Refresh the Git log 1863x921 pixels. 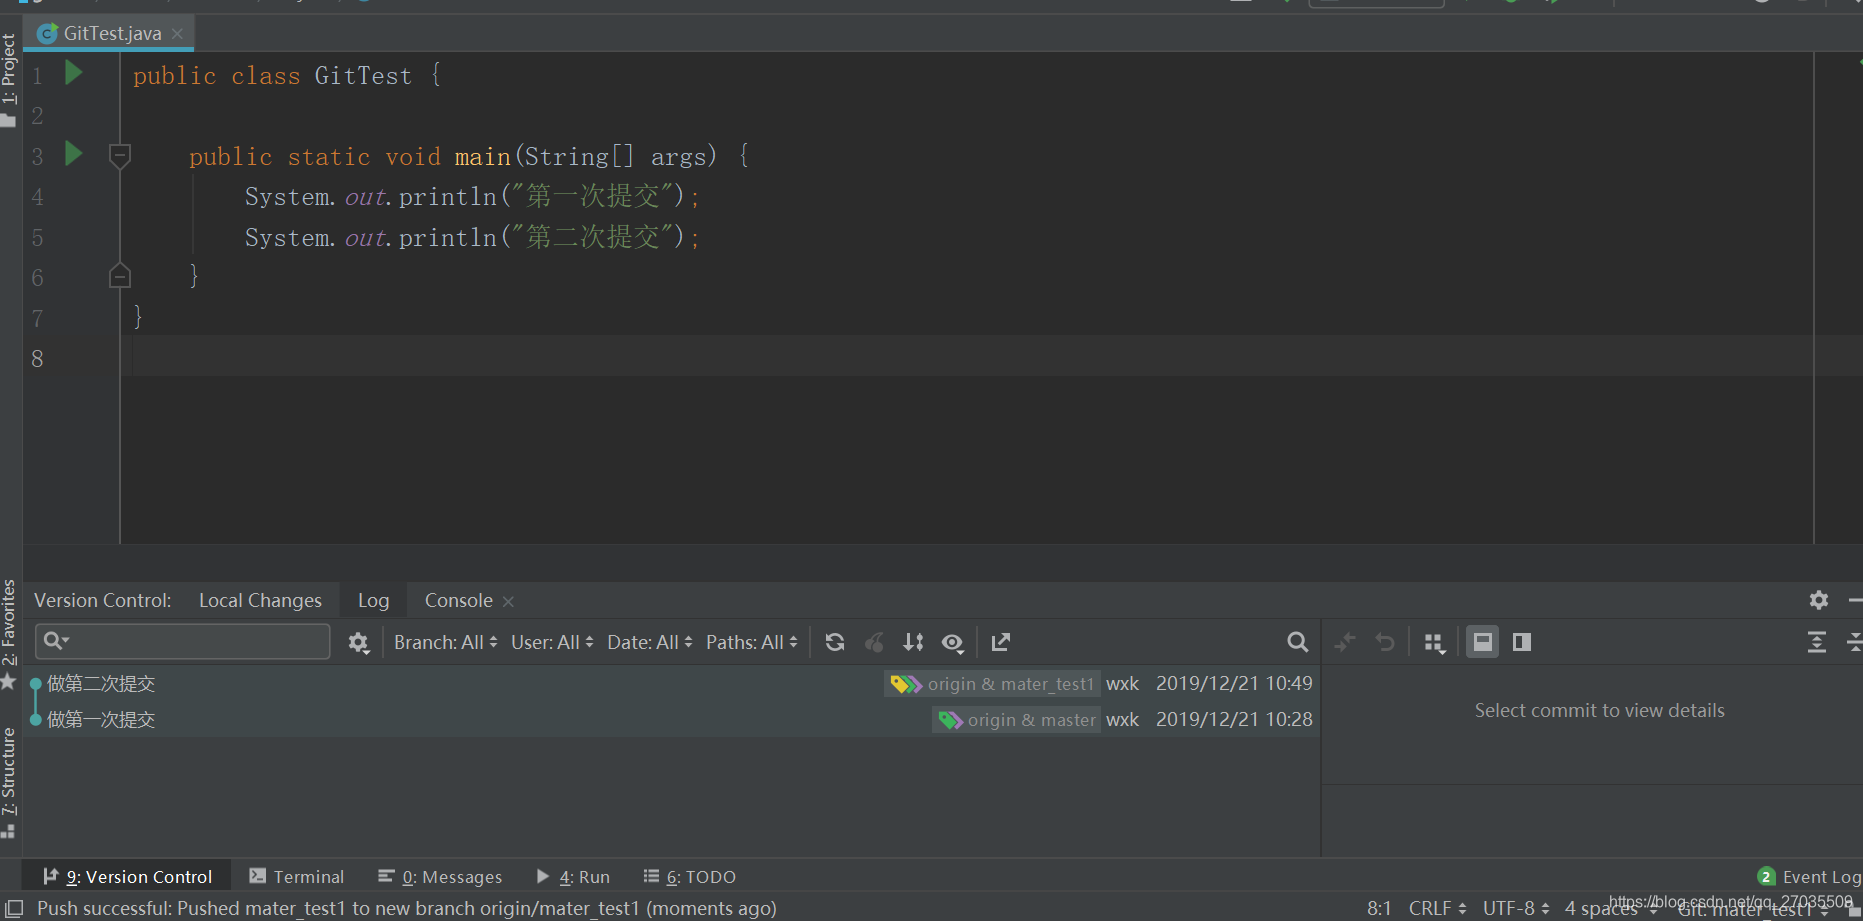835,642
